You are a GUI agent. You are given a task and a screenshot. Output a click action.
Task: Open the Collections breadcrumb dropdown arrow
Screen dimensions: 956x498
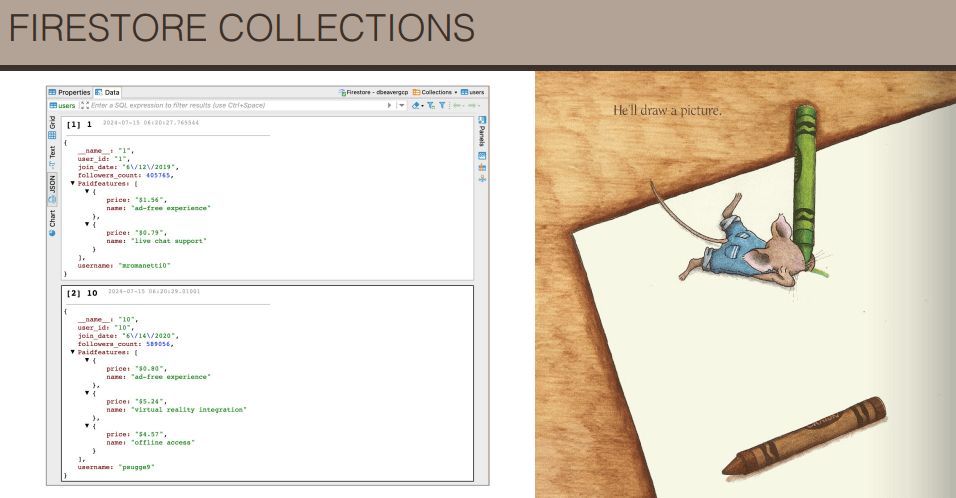coord(456,93)
